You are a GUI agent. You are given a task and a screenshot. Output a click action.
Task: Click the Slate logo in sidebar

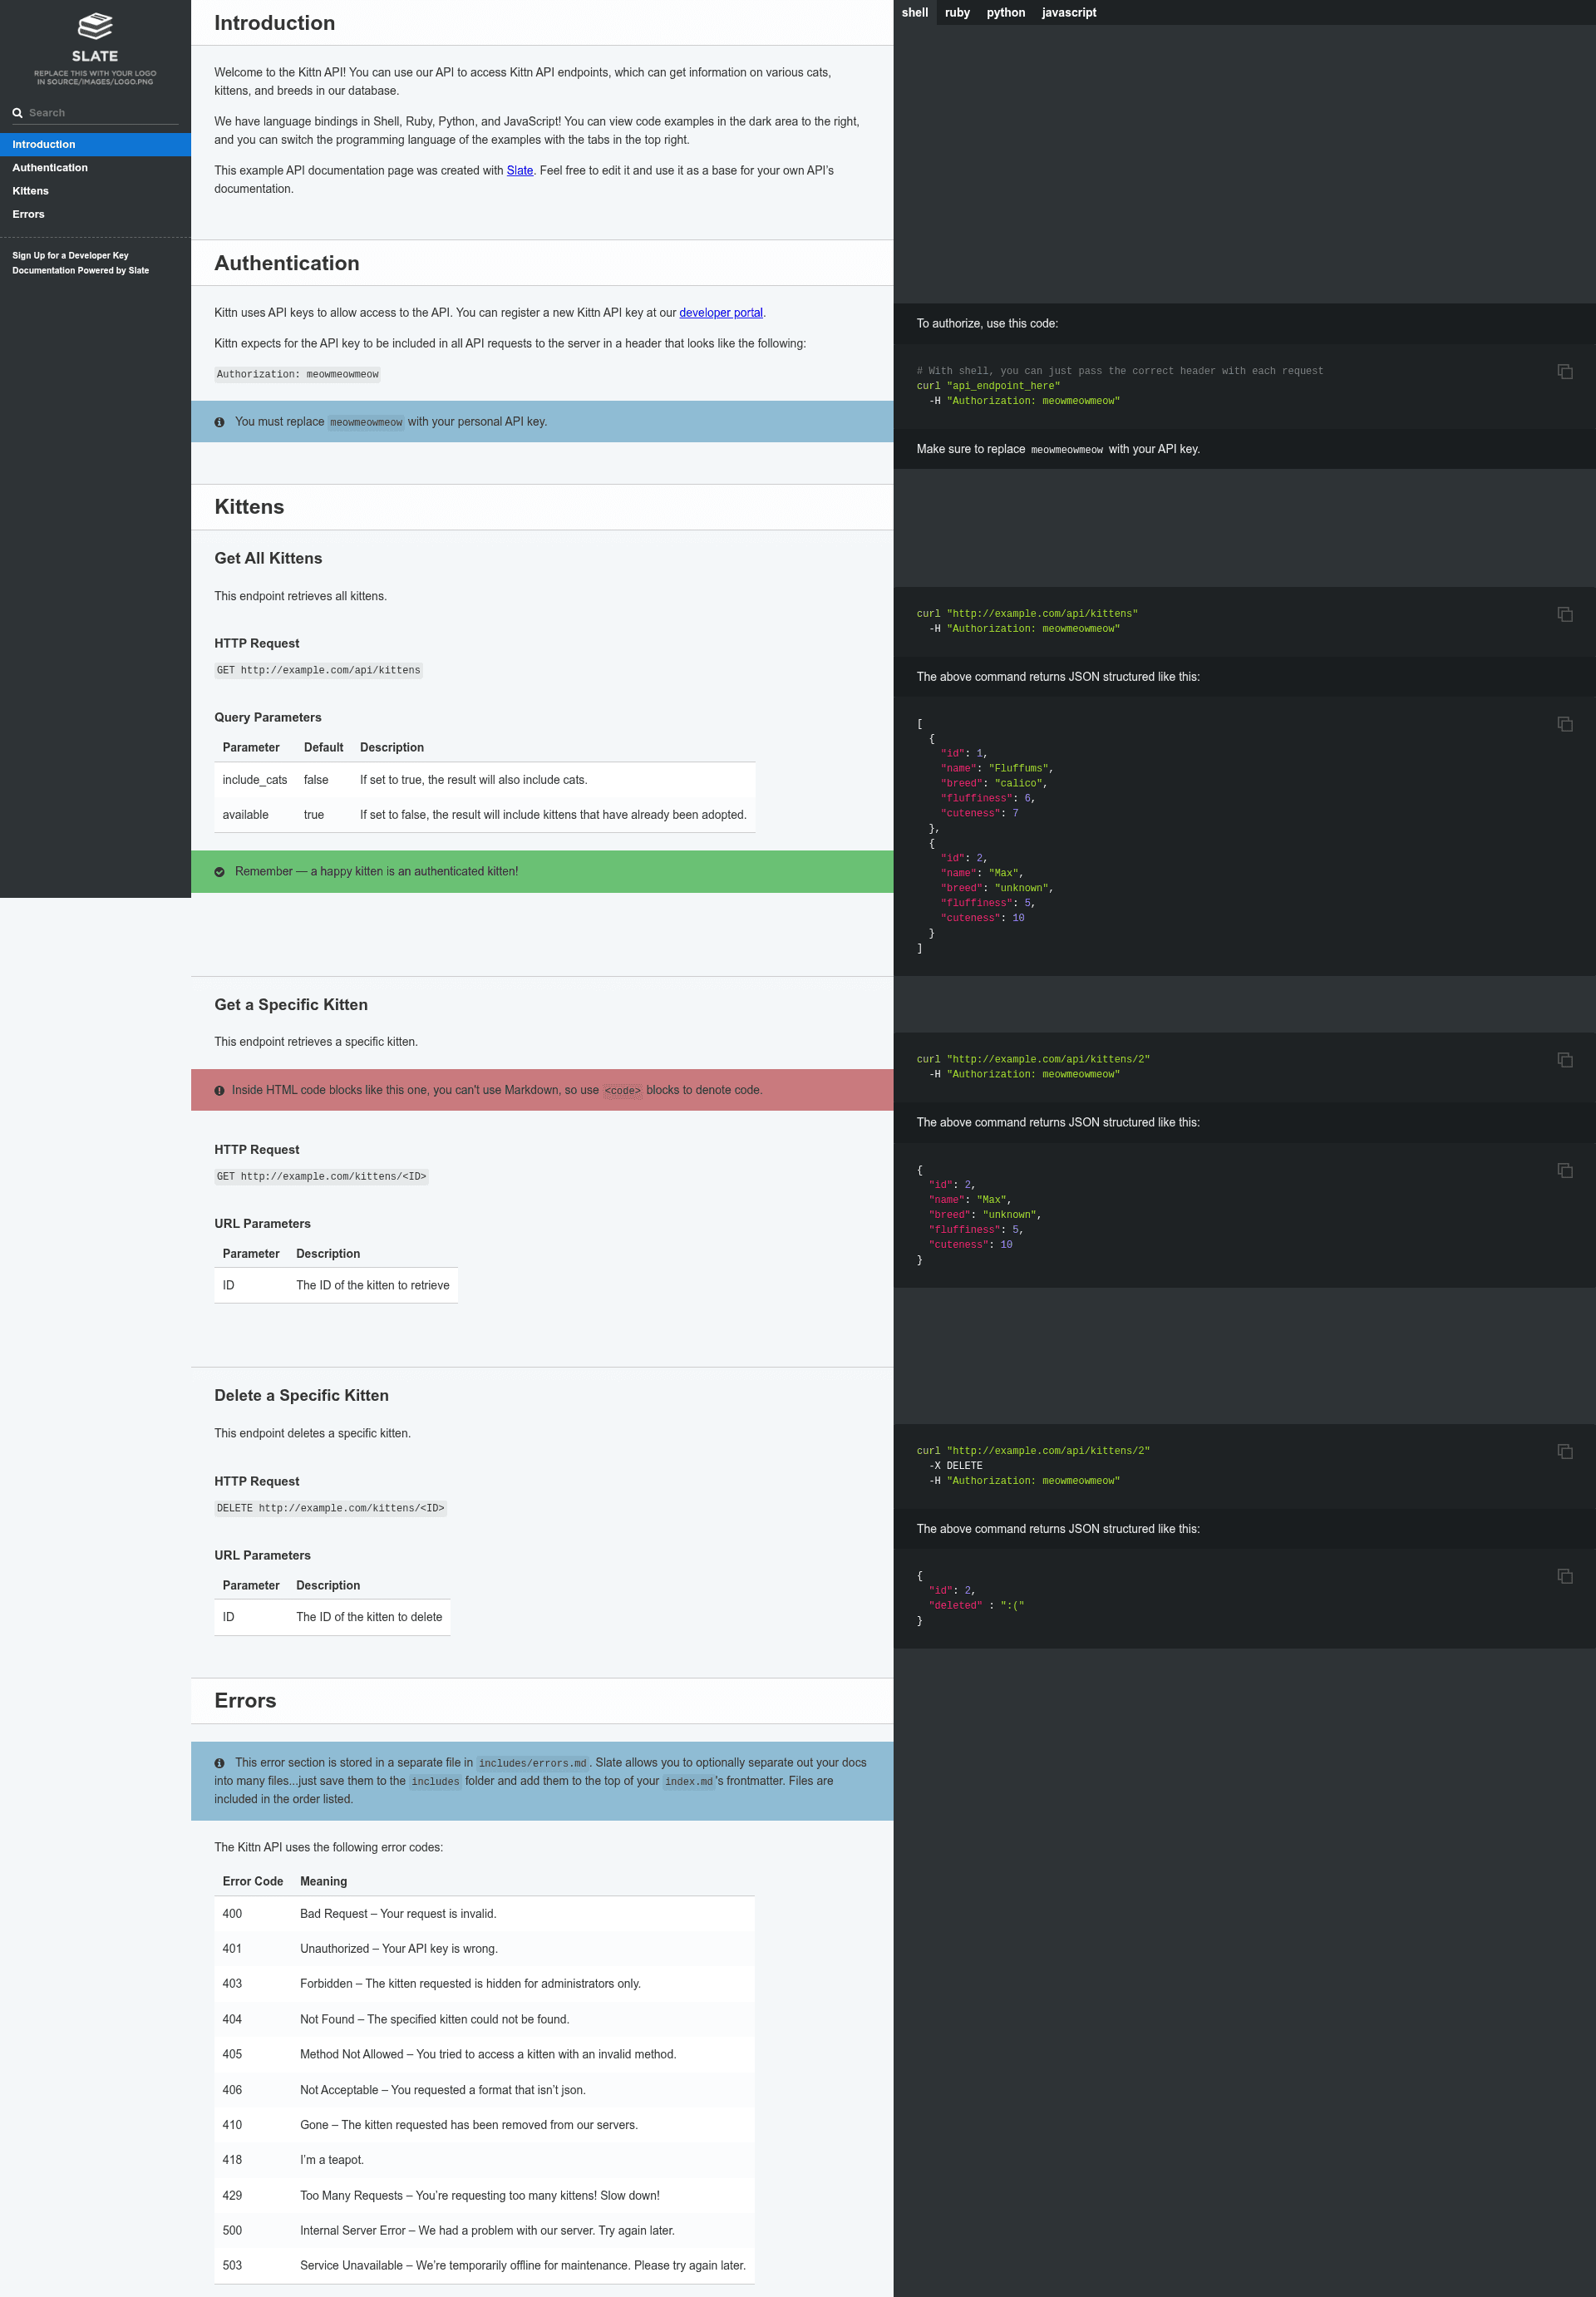(x=95, y=49)
